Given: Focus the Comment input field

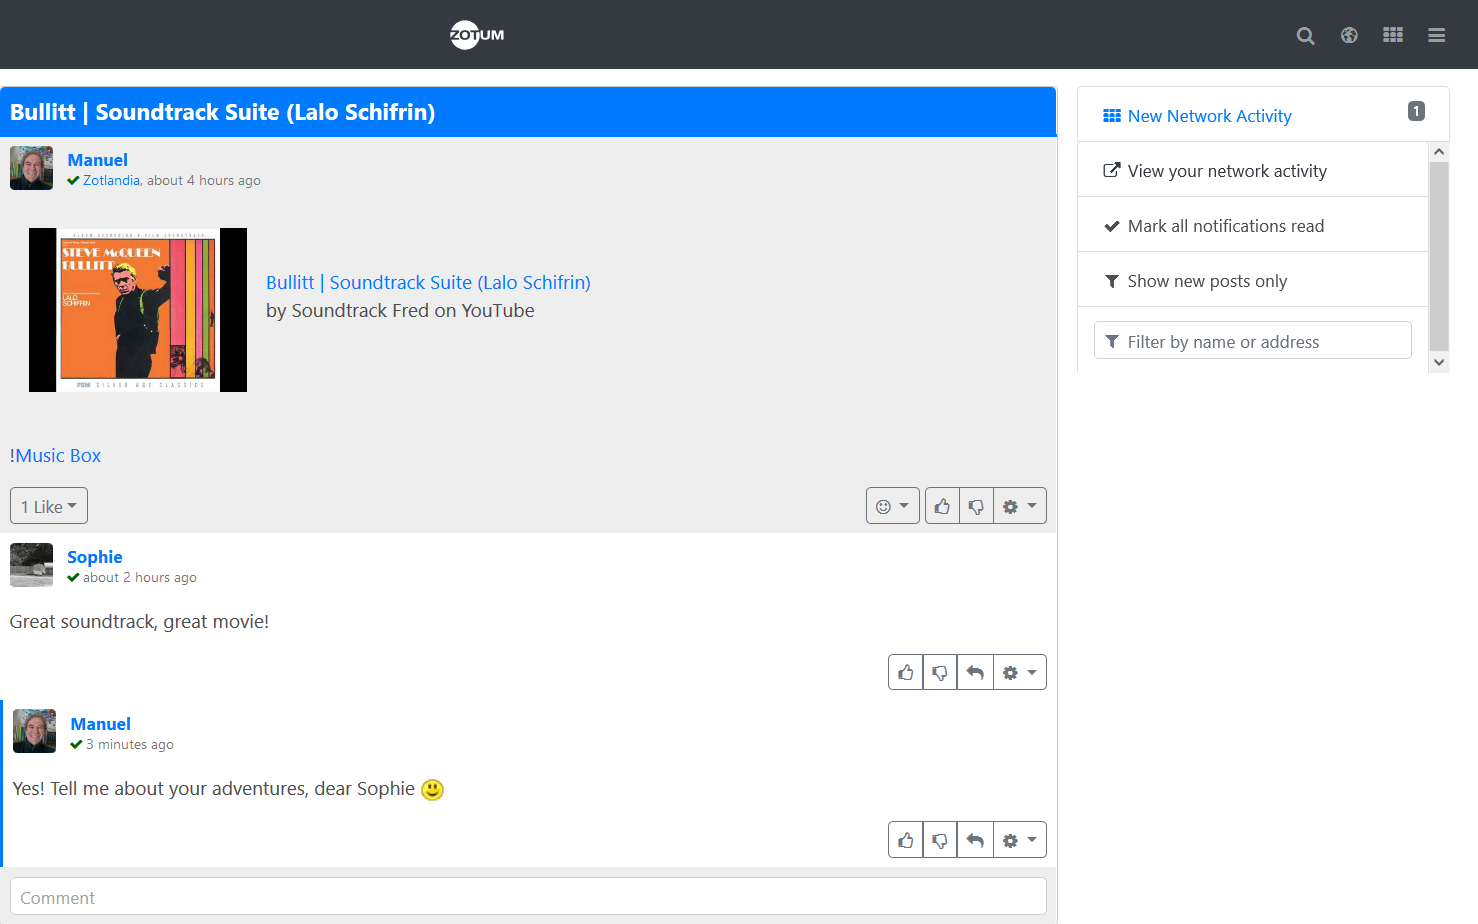Looking at the screenshot, I should coord(528,897).
